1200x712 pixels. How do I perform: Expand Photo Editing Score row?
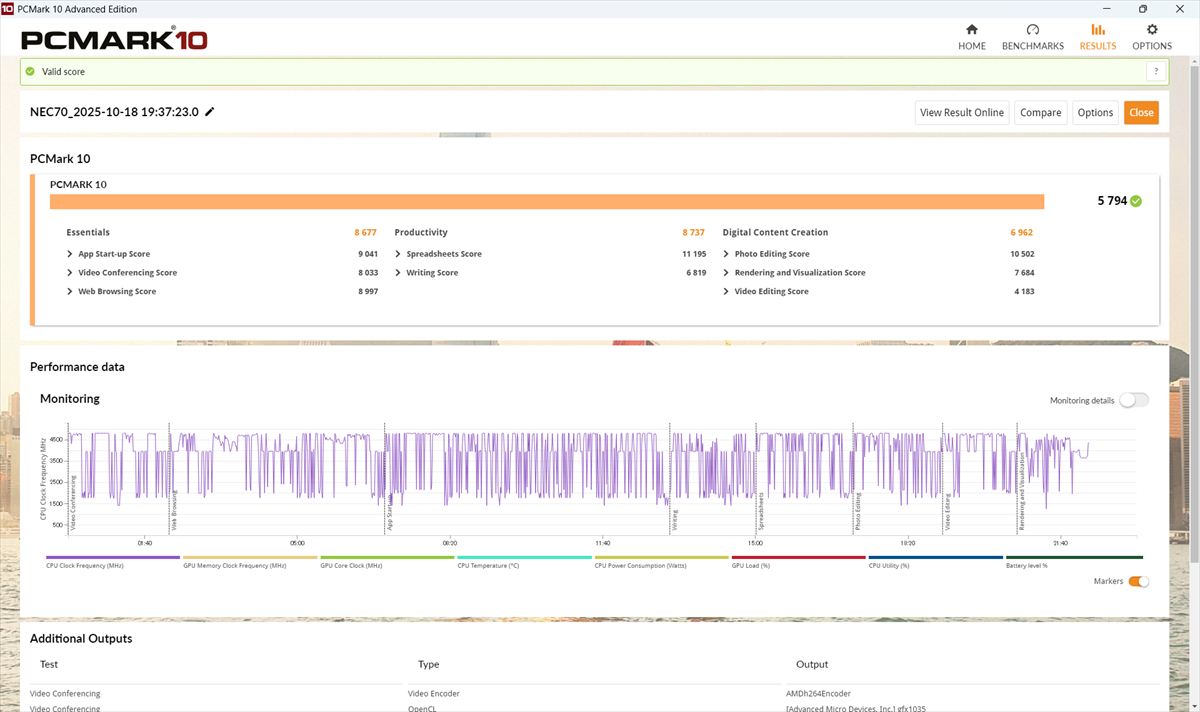[726, 254]
